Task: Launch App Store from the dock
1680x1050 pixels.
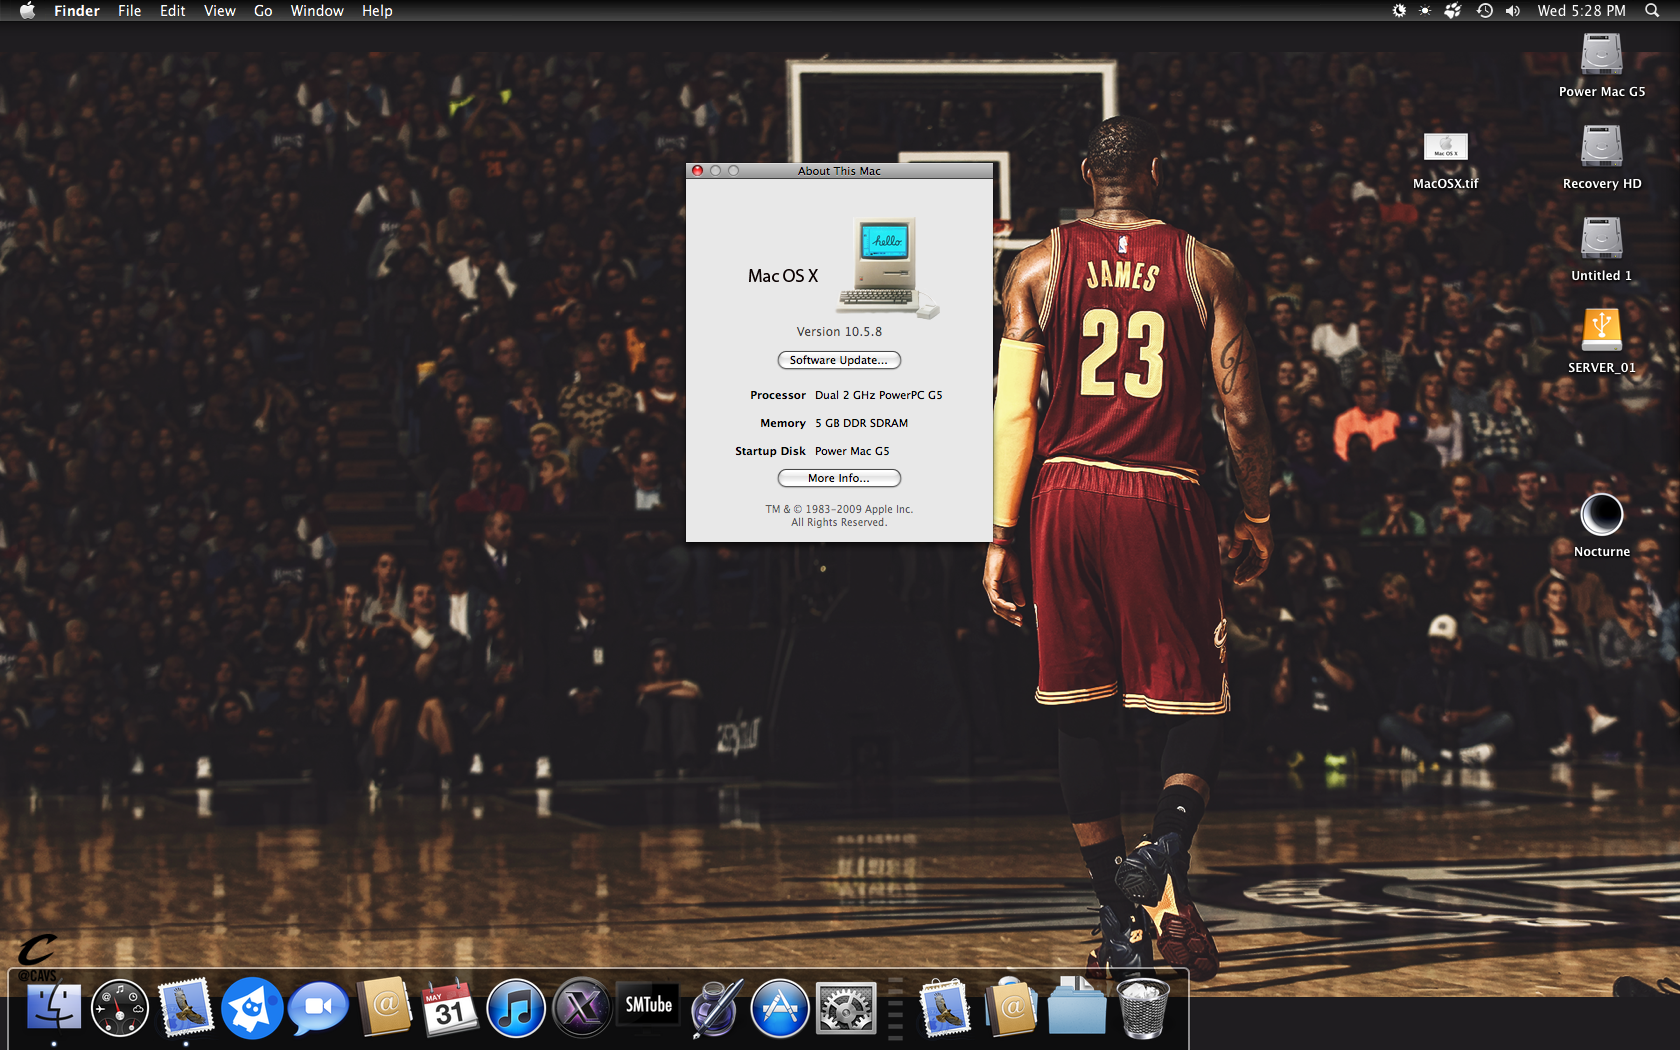Action: point(780,1008)
